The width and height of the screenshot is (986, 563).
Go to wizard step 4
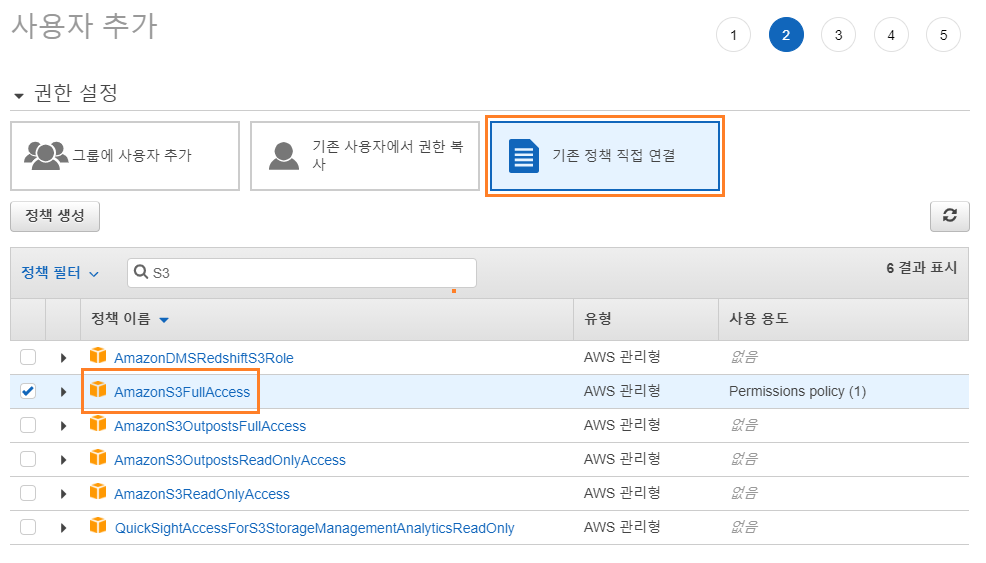click(891, 35)
